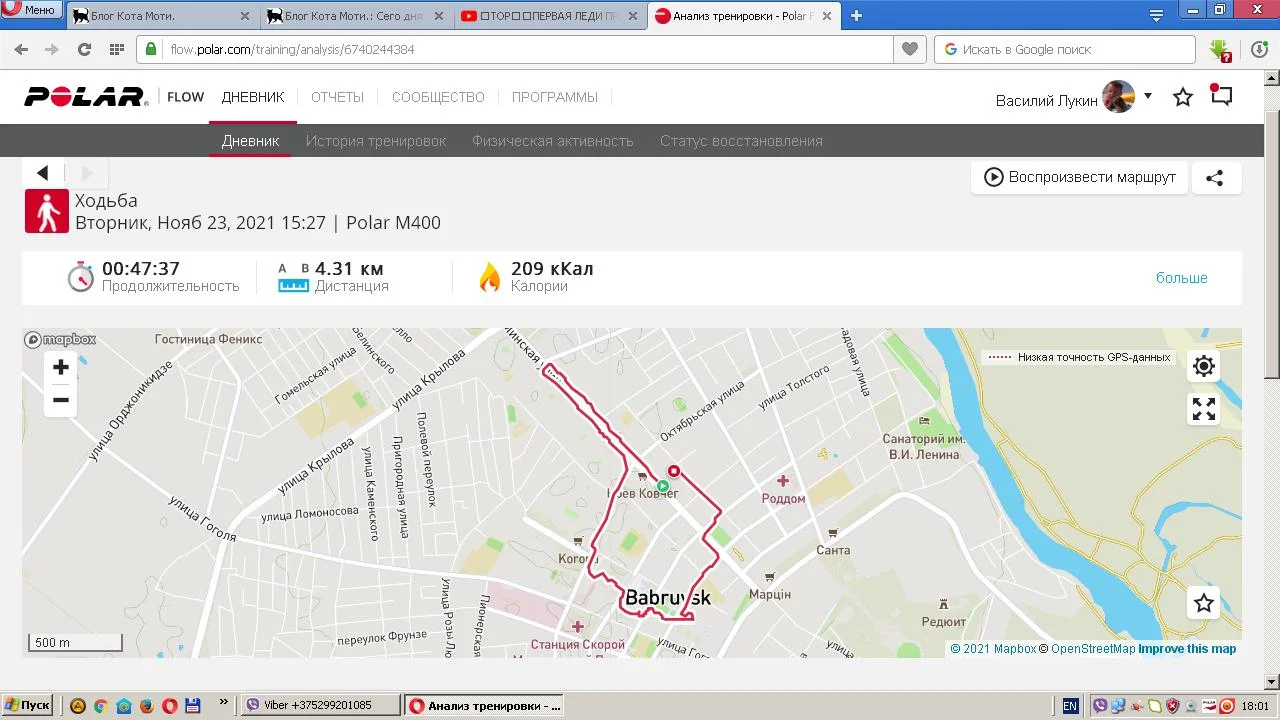Click the star icon on map corner
Image resolution: width=1280 pixels, height=720 pixels.
pos(1204,603)
